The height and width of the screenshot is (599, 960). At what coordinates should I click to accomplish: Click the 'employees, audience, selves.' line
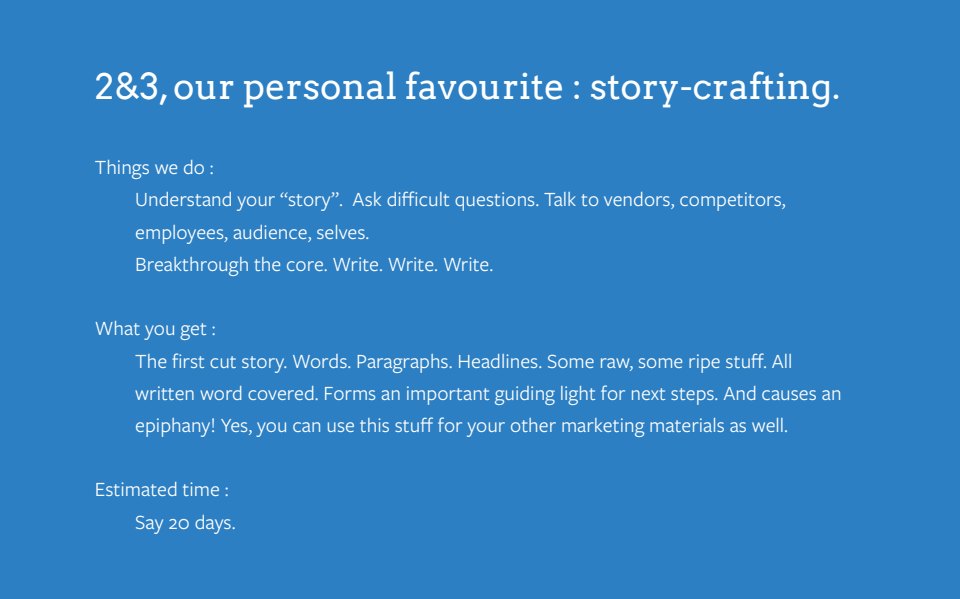click(252, 233)
